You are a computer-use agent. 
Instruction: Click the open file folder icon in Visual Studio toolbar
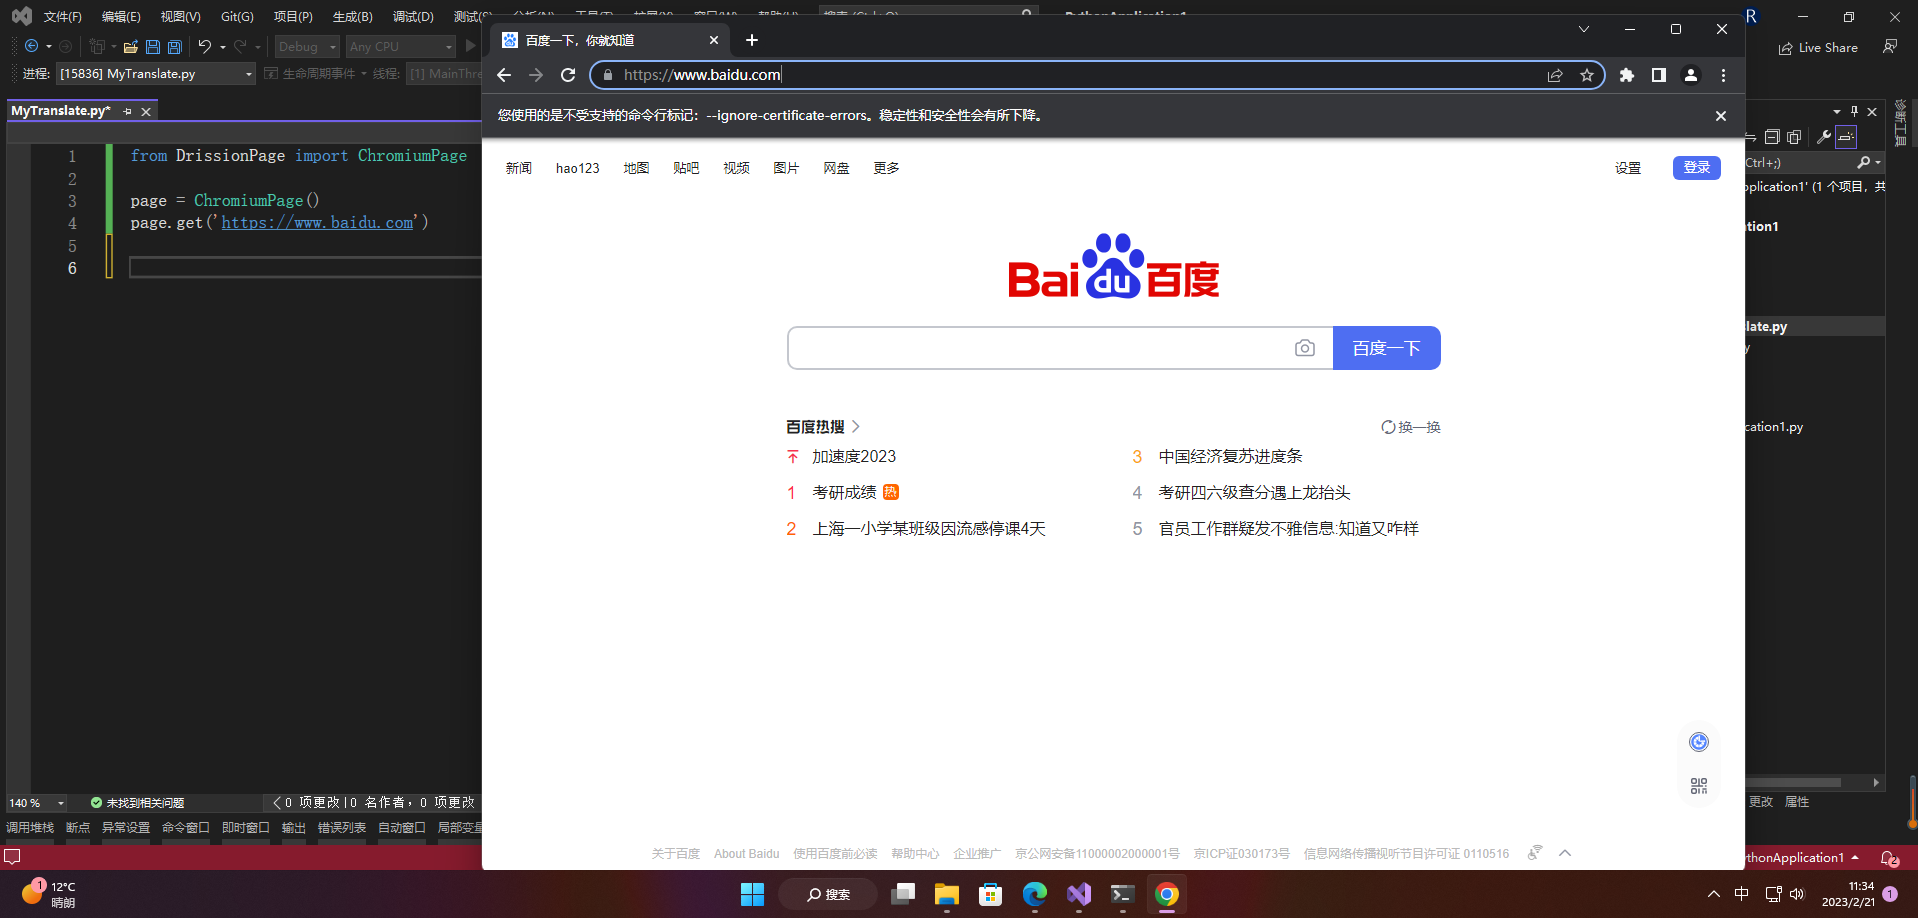(131, 46)
